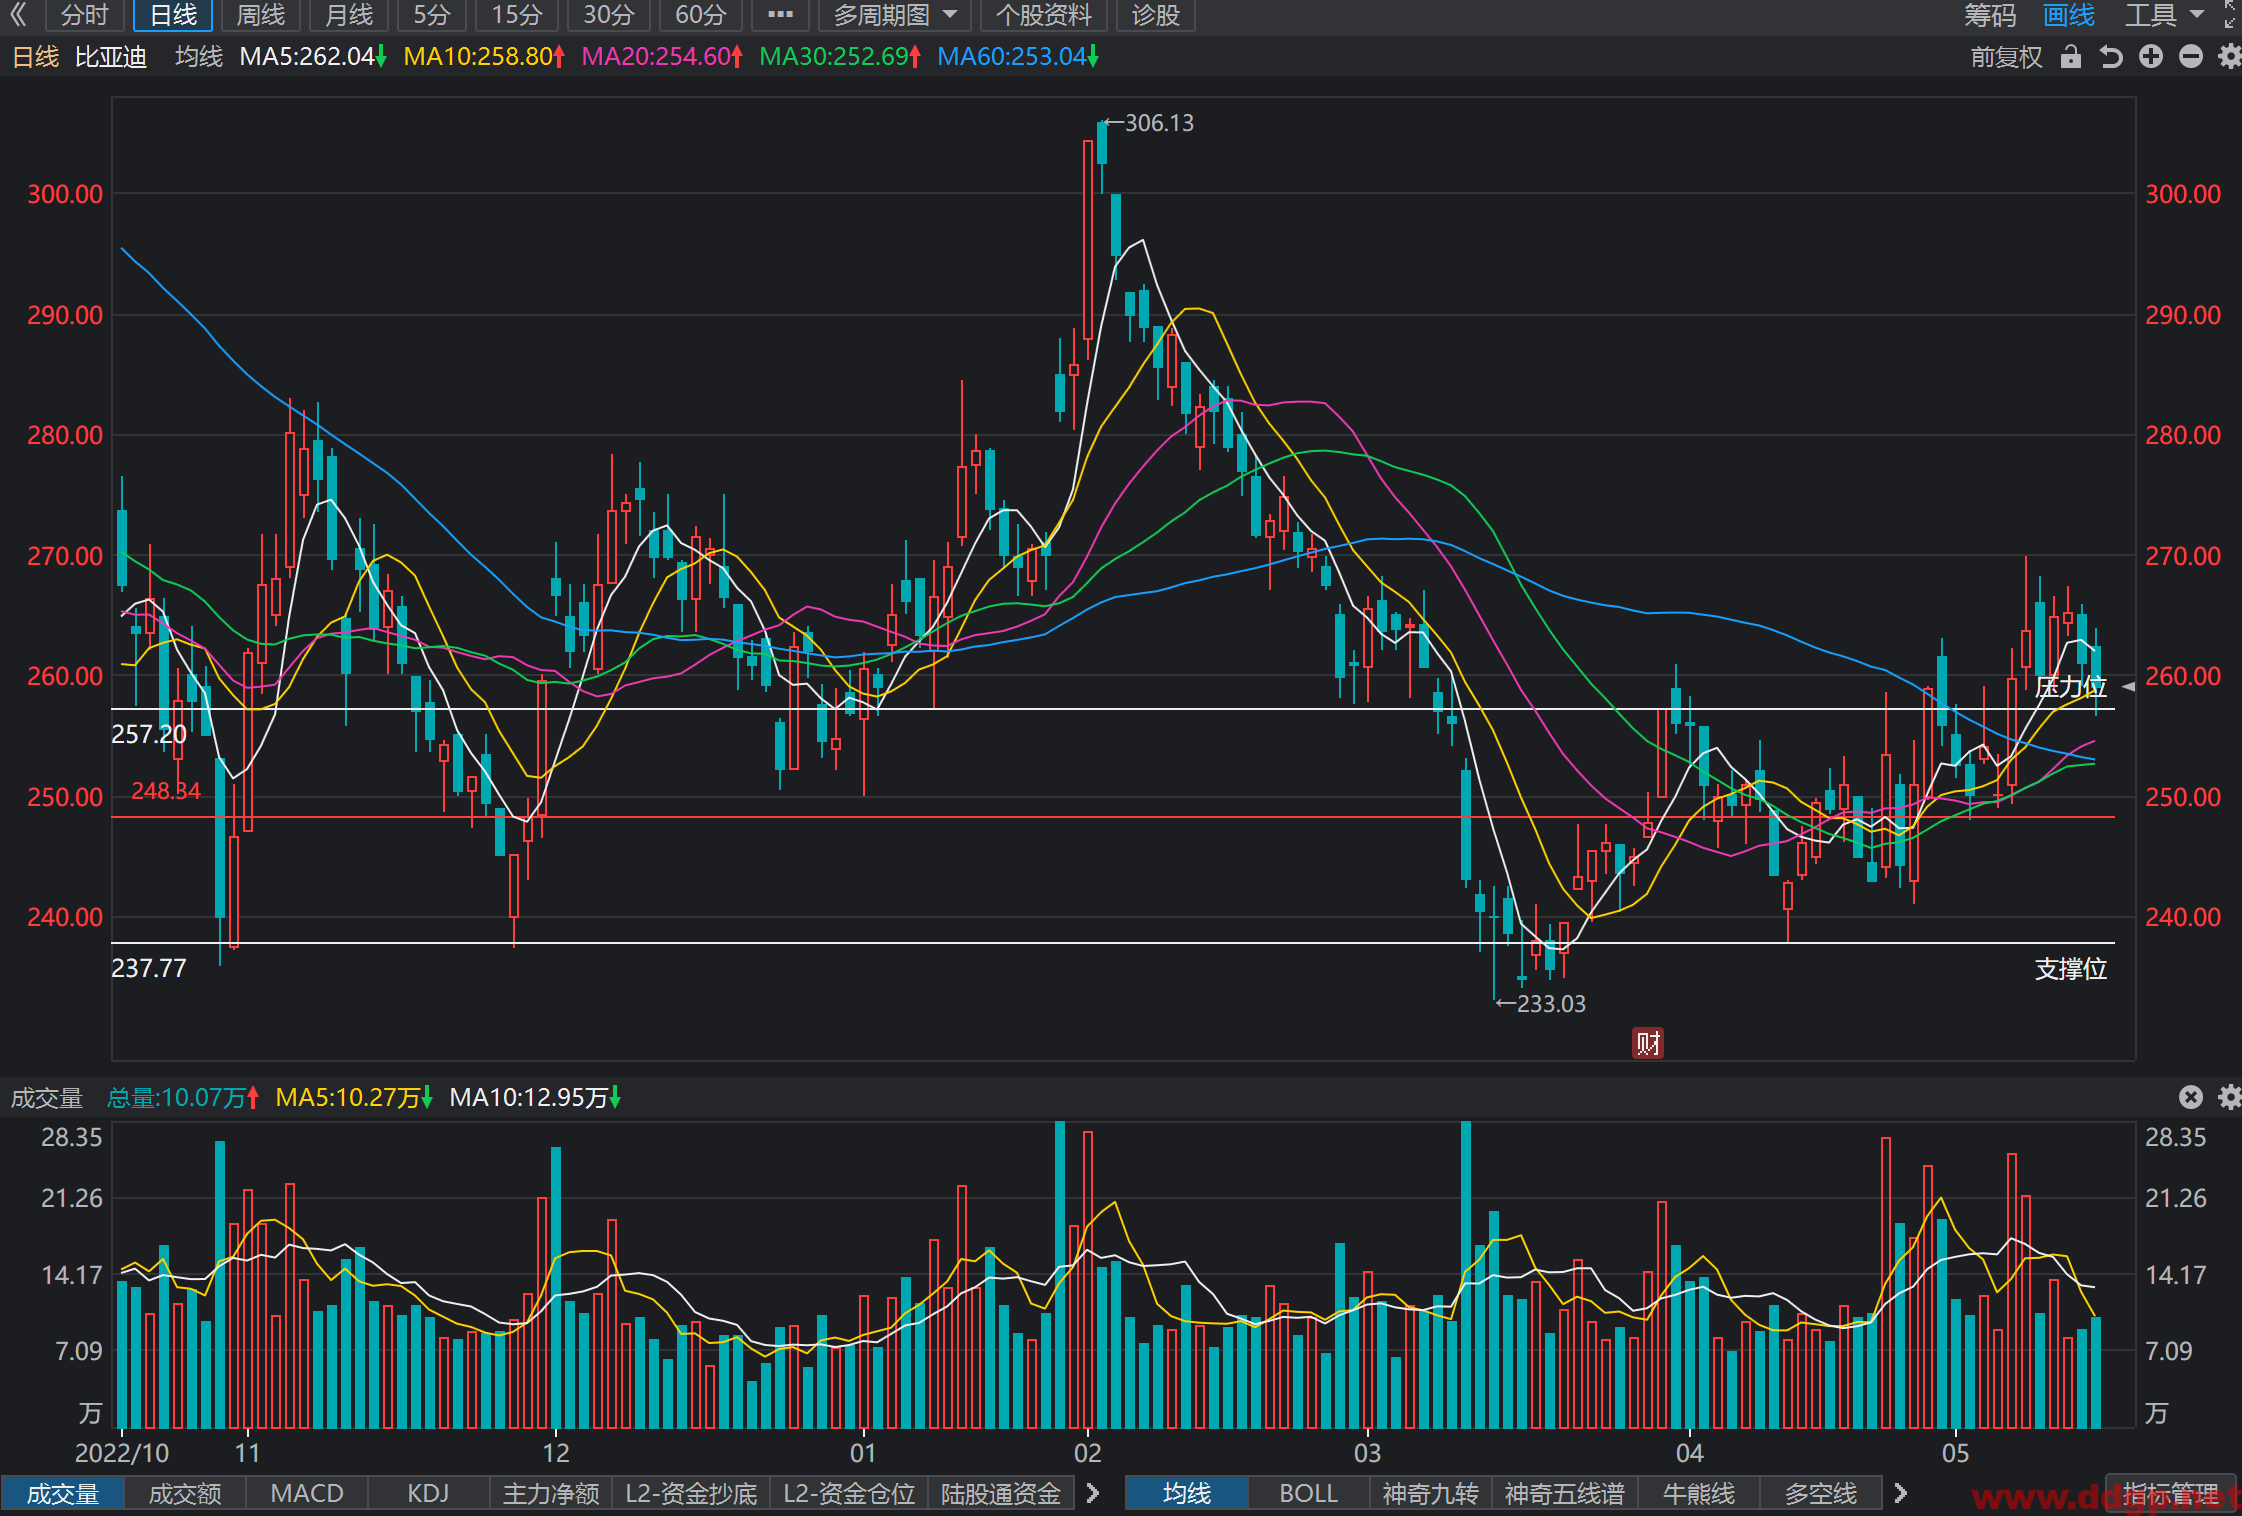Zoom in with the plus icon

[x=2151, y=57]
